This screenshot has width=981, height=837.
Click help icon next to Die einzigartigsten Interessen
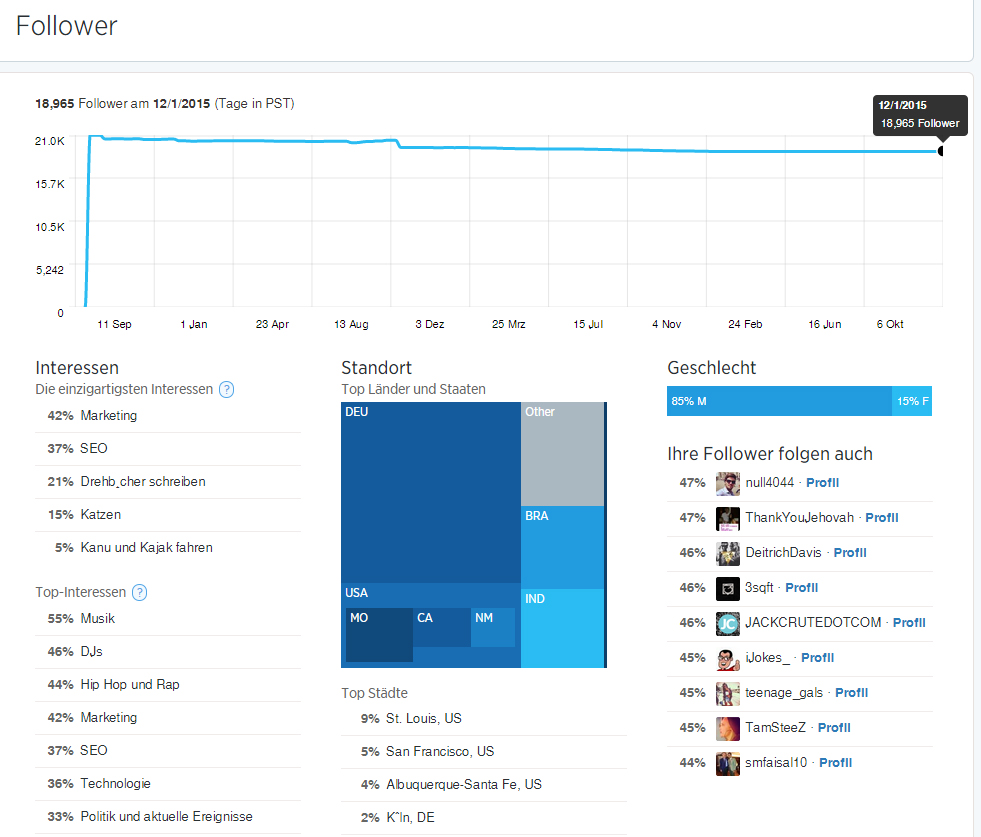coord(226,390)
